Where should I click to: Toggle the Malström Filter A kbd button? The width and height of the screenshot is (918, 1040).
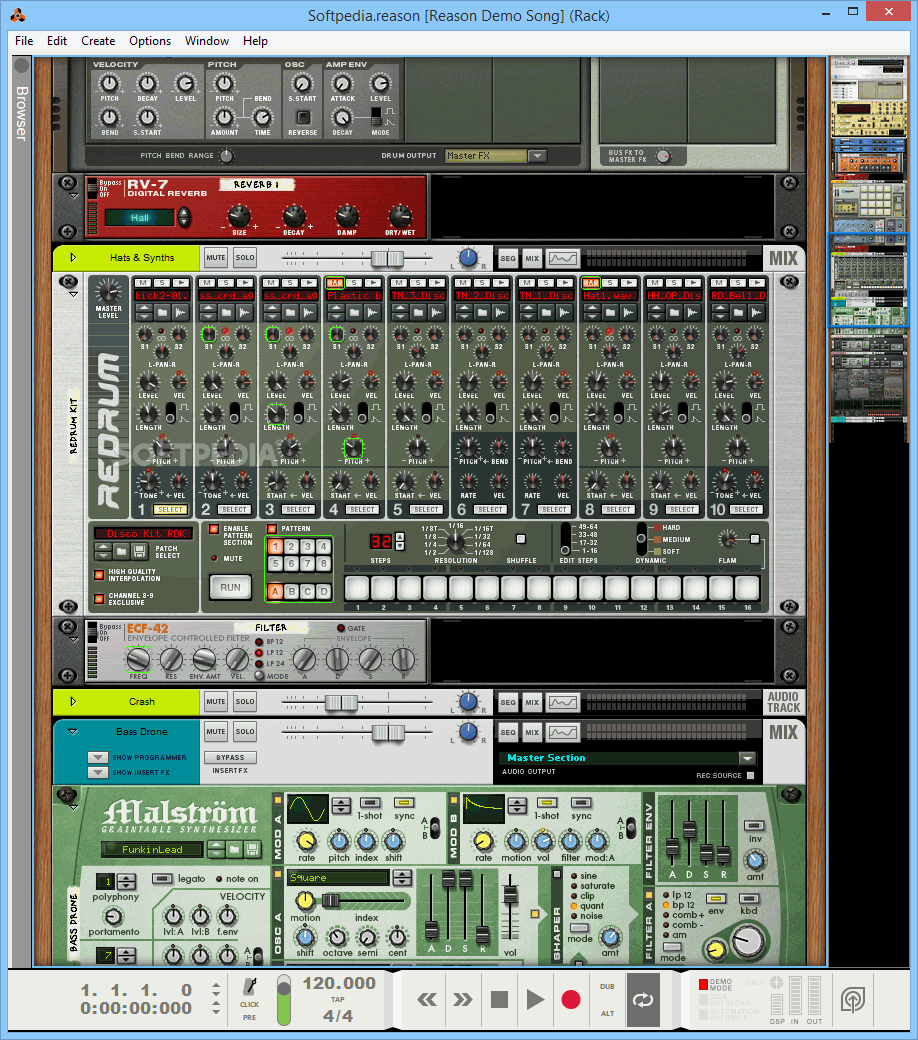749,899
